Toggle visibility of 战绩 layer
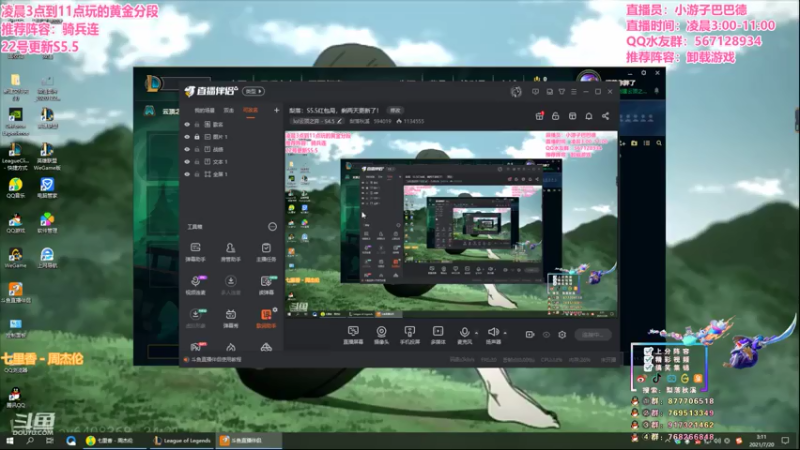 [x=187, y=149]
